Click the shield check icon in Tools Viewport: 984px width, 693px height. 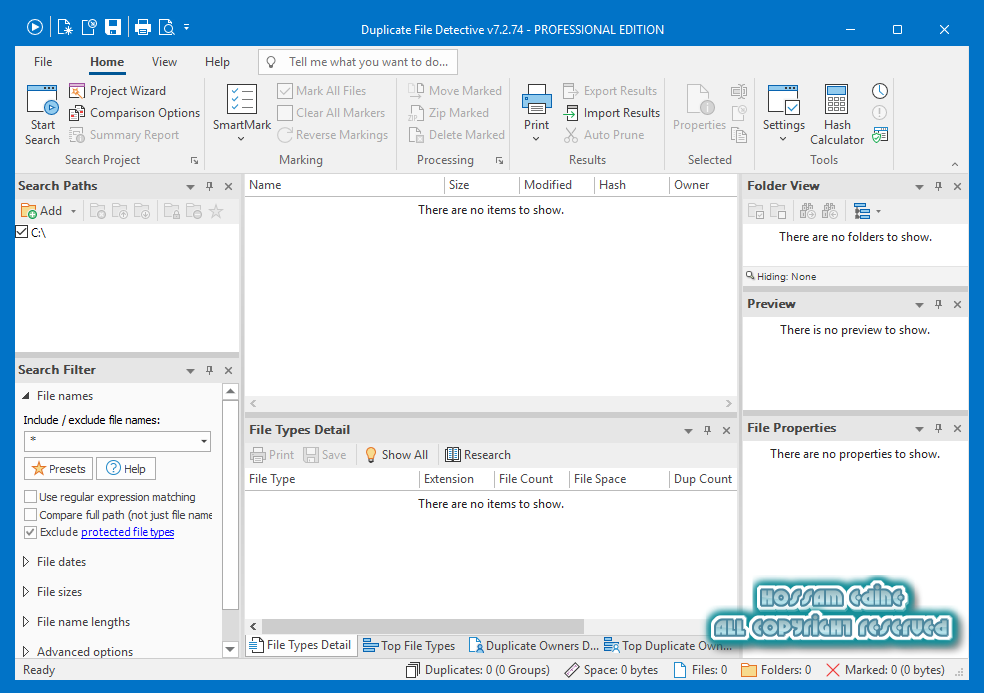click(x=880, y=135)
